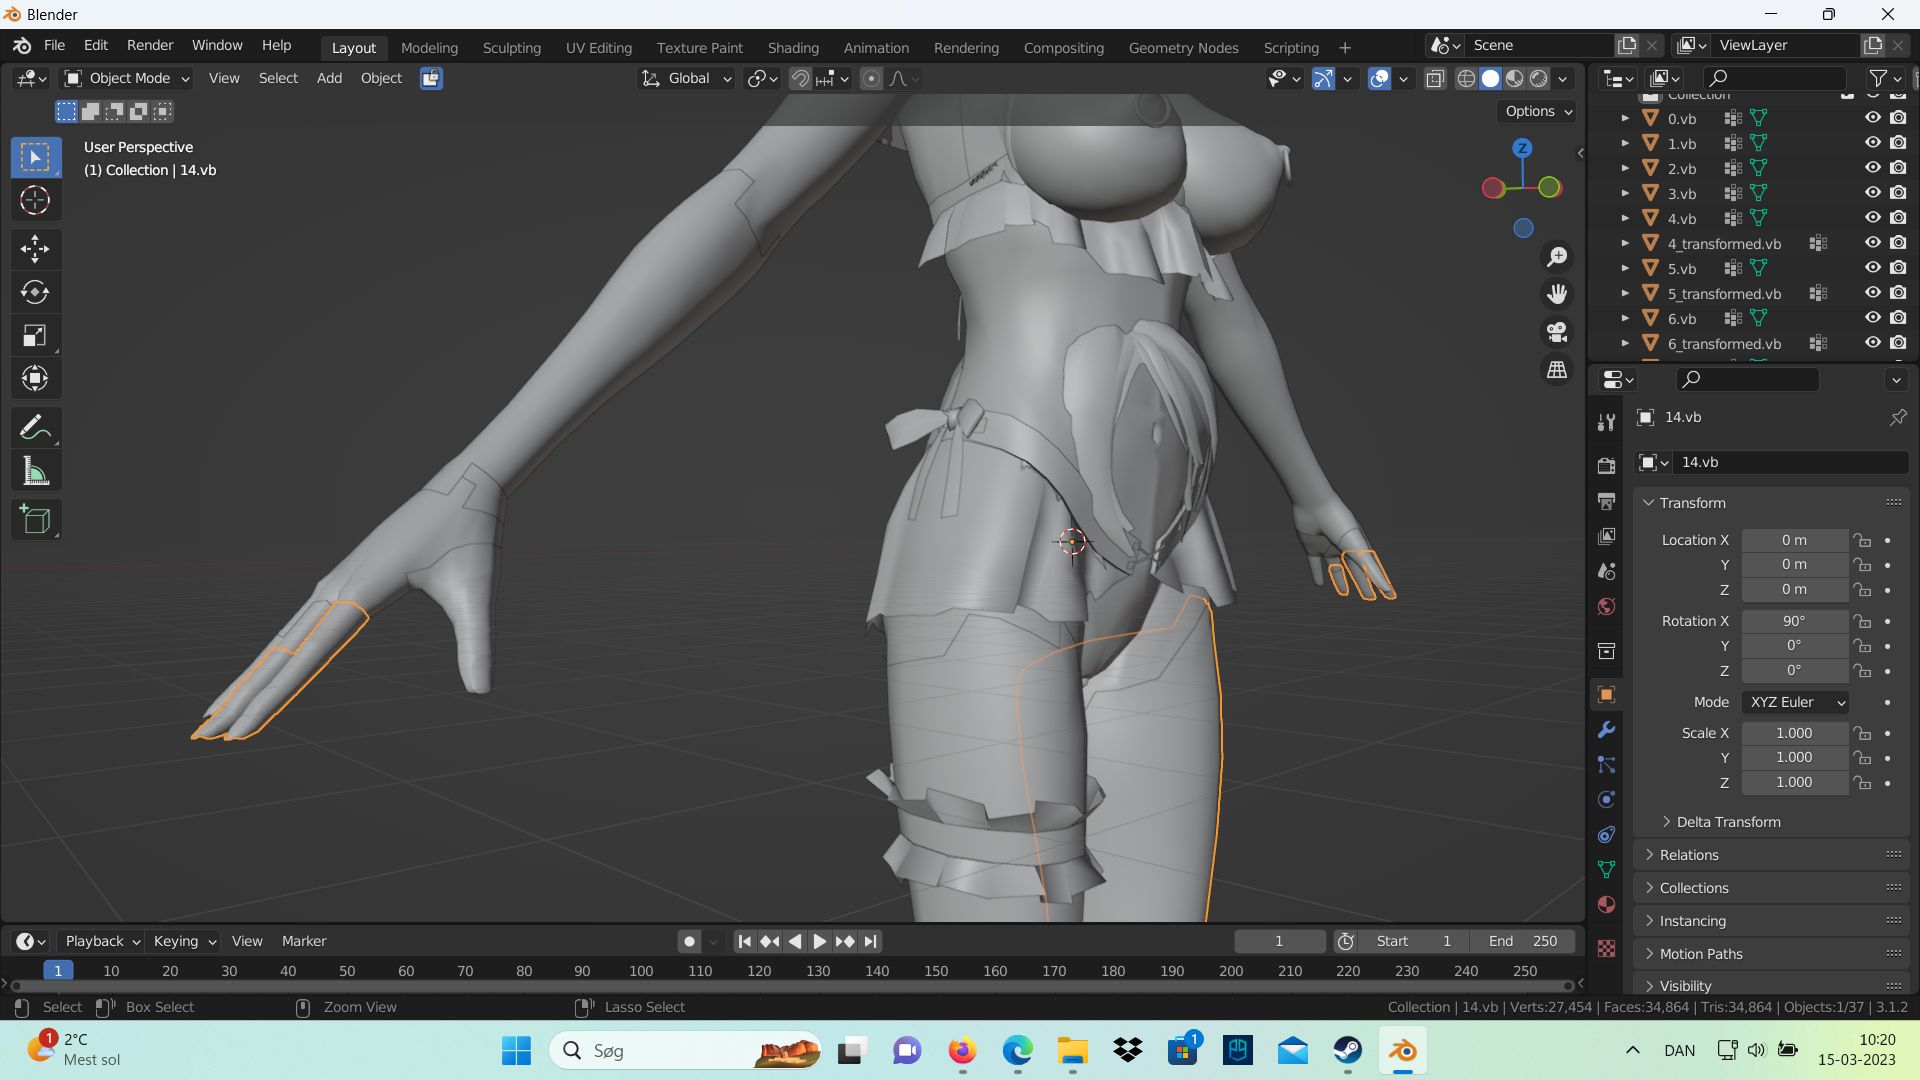Switch to the Shading workspace tab
1920x1080 pixels.
tap(793, 48)
